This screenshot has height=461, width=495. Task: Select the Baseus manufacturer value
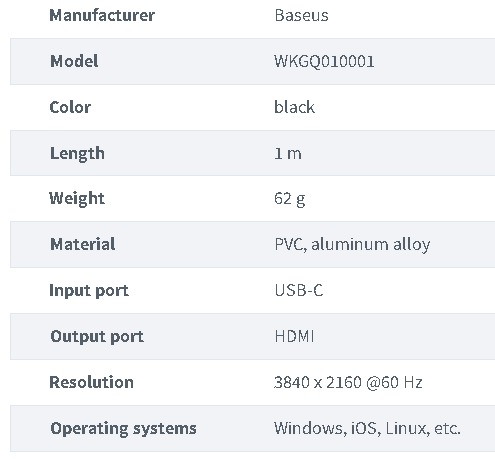[x=302, y=15]
